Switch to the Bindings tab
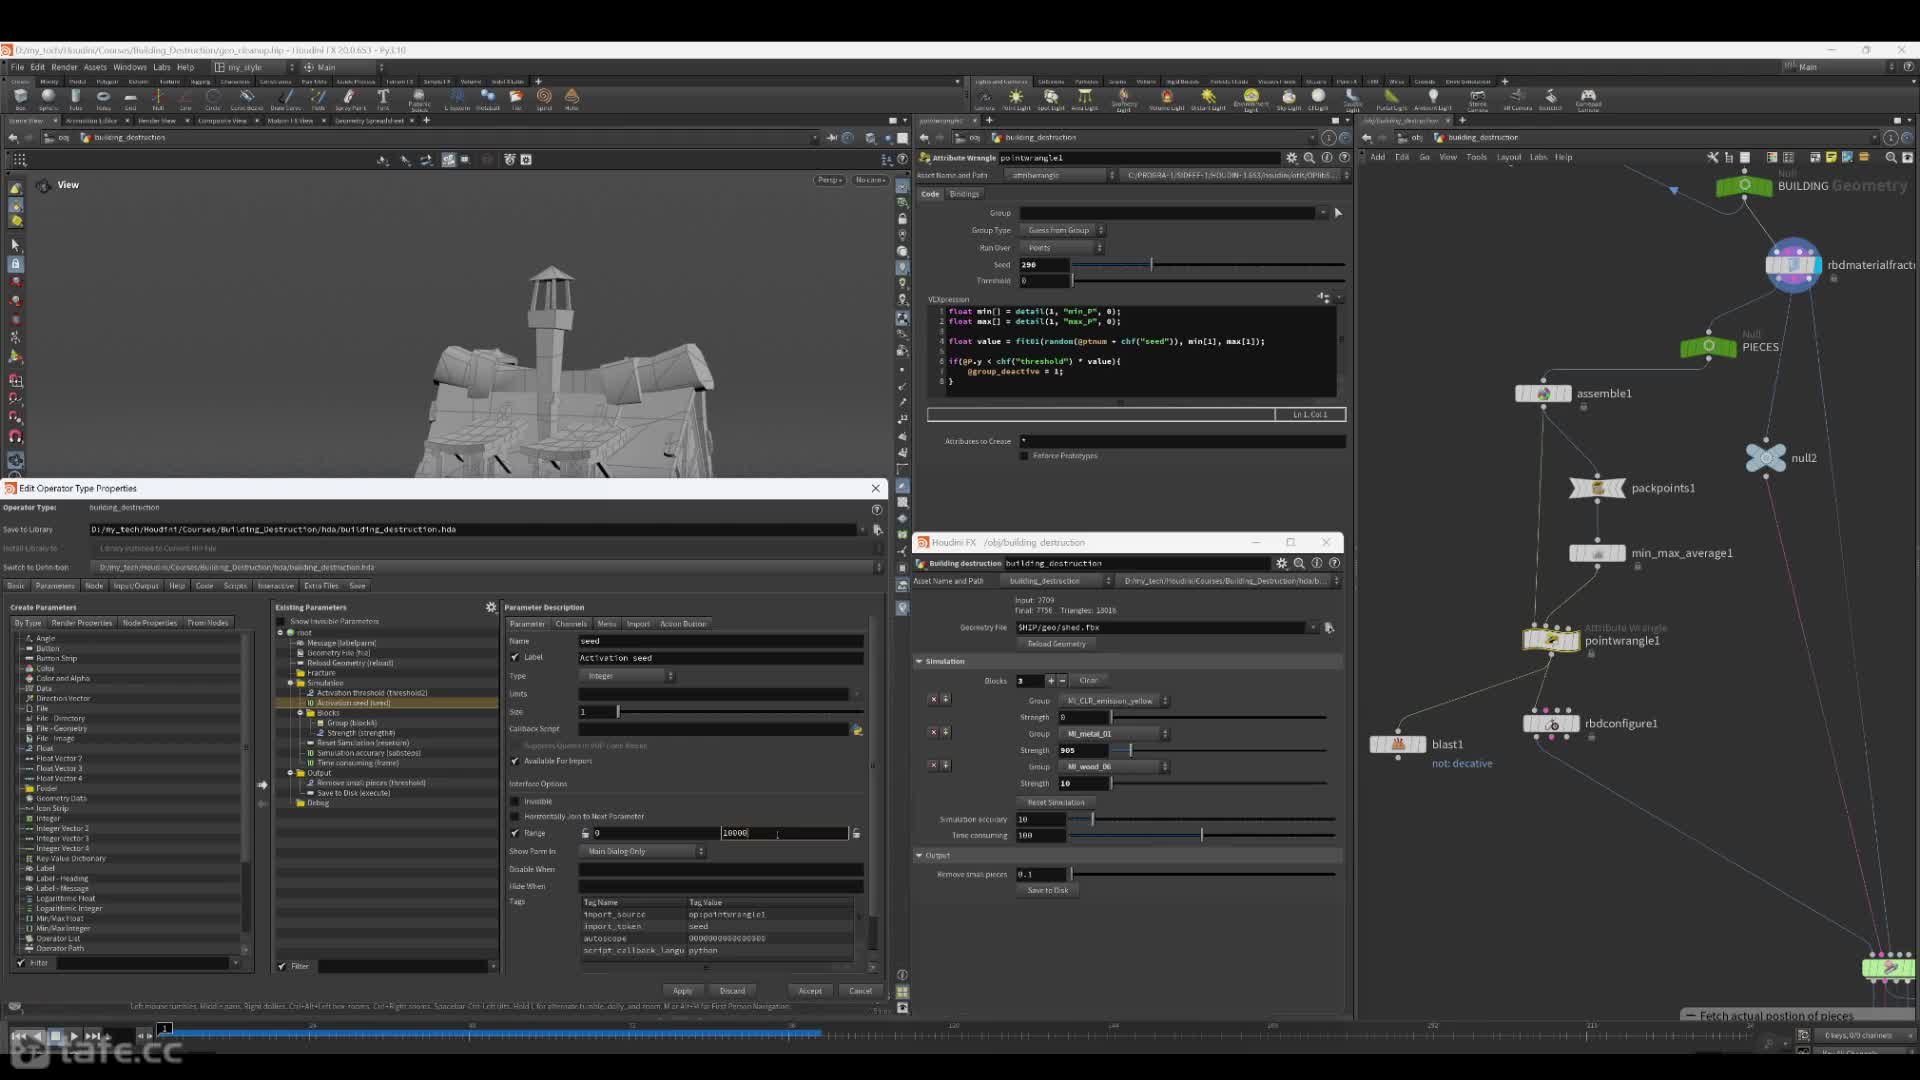This screenshot has height=1080, width=1920. [x=964, y=194]
